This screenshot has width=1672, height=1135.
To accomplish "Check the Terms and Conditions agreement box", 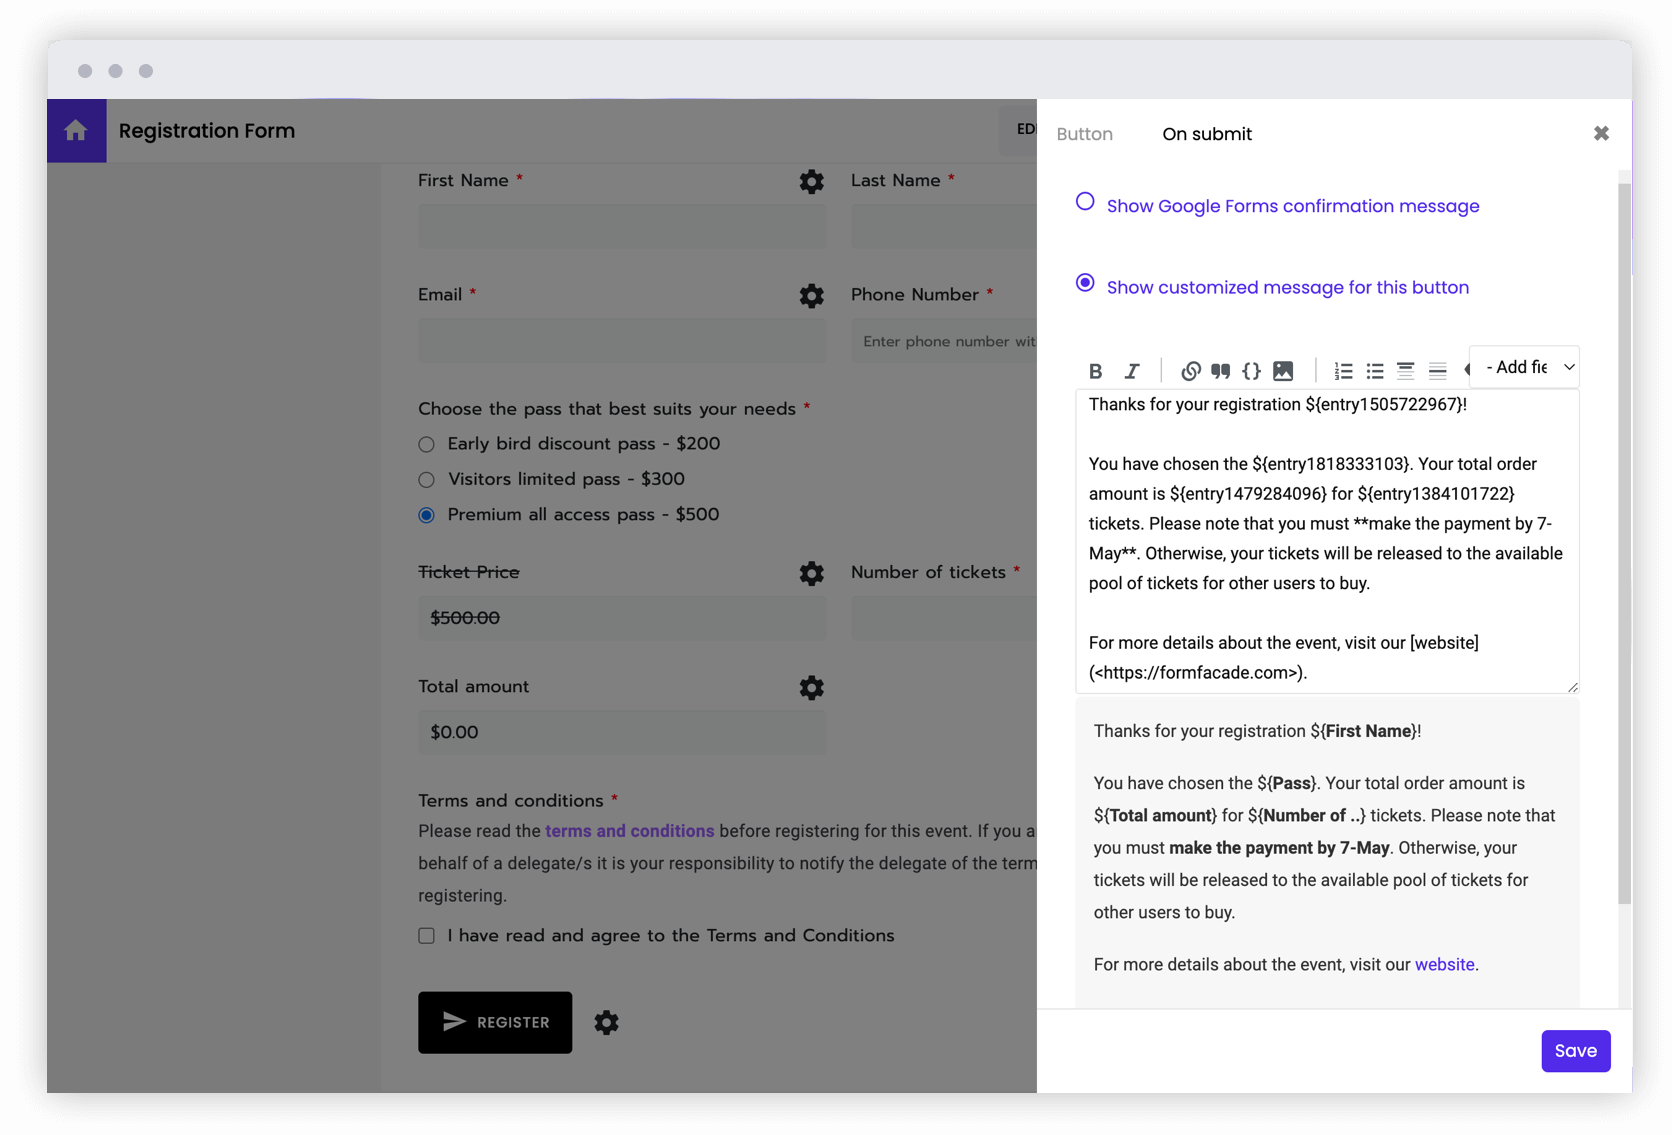I will pos(426,935).
